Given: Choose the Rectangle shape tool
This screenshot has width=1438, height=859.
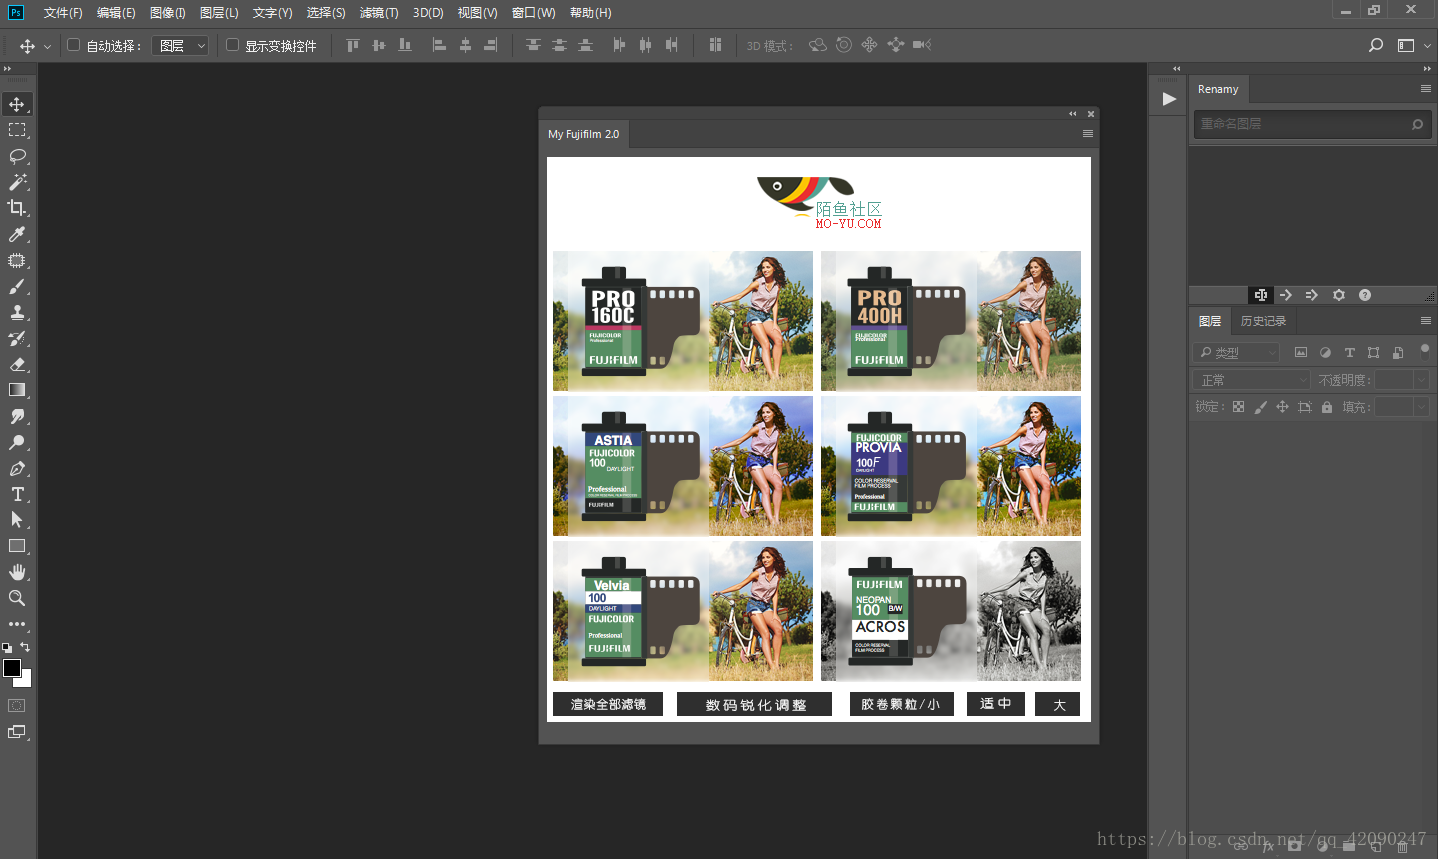Looking at the screenshot, I should [17, 546].
